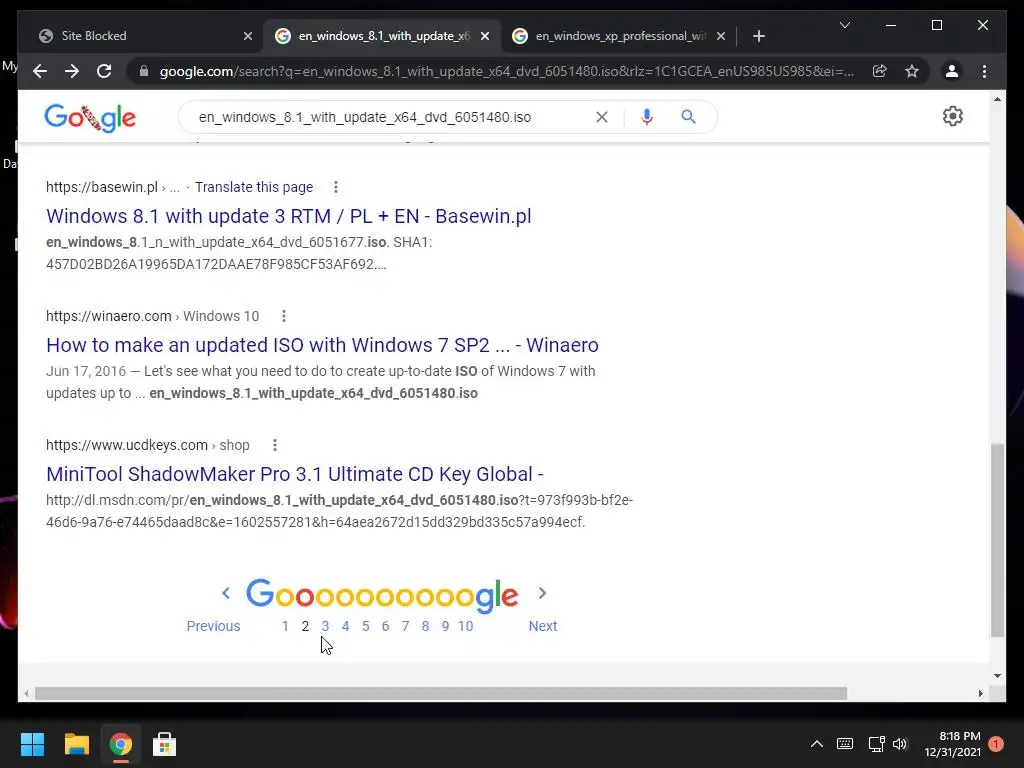Click Translate this page link
This screenshot has width=1024, height=768.
pyautogui.click(x=254, y=187)
